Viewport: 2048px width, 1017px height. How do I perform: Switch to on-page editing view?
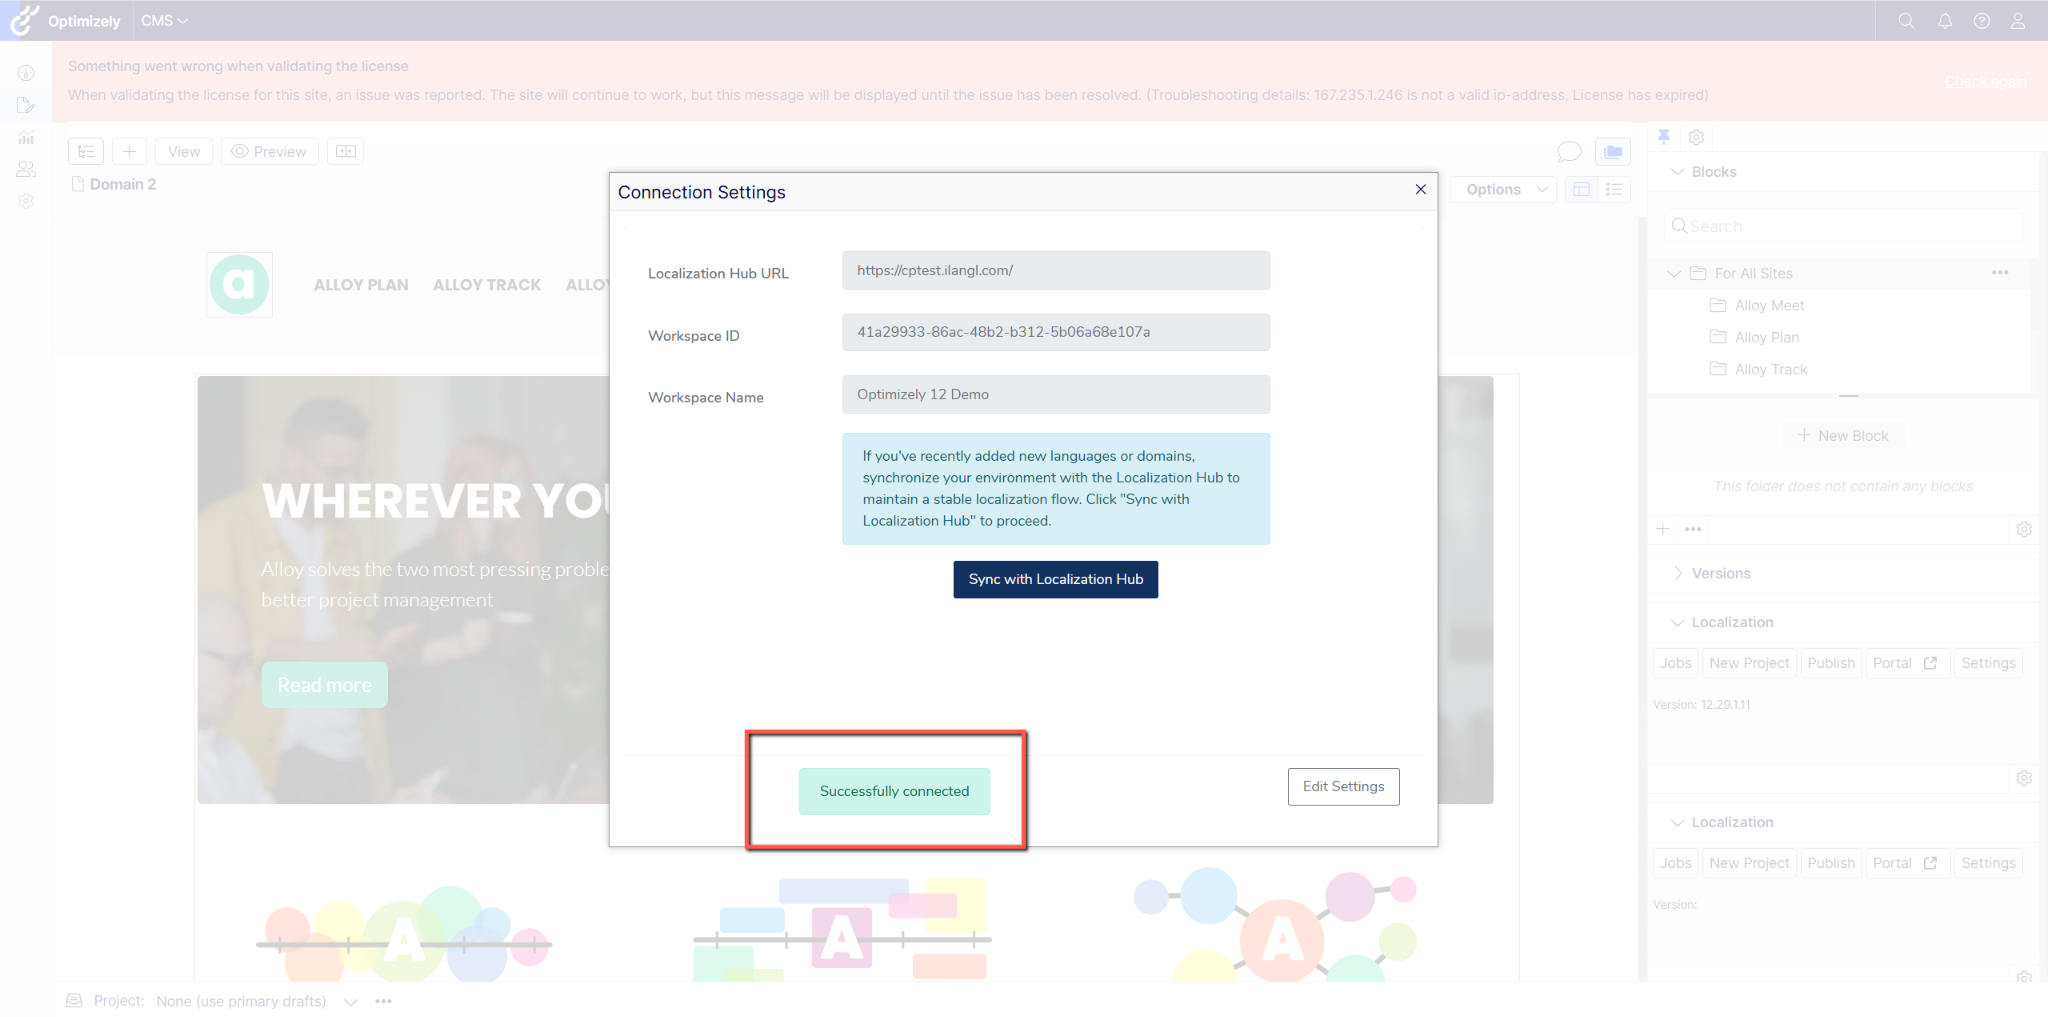click(1581, 189)
